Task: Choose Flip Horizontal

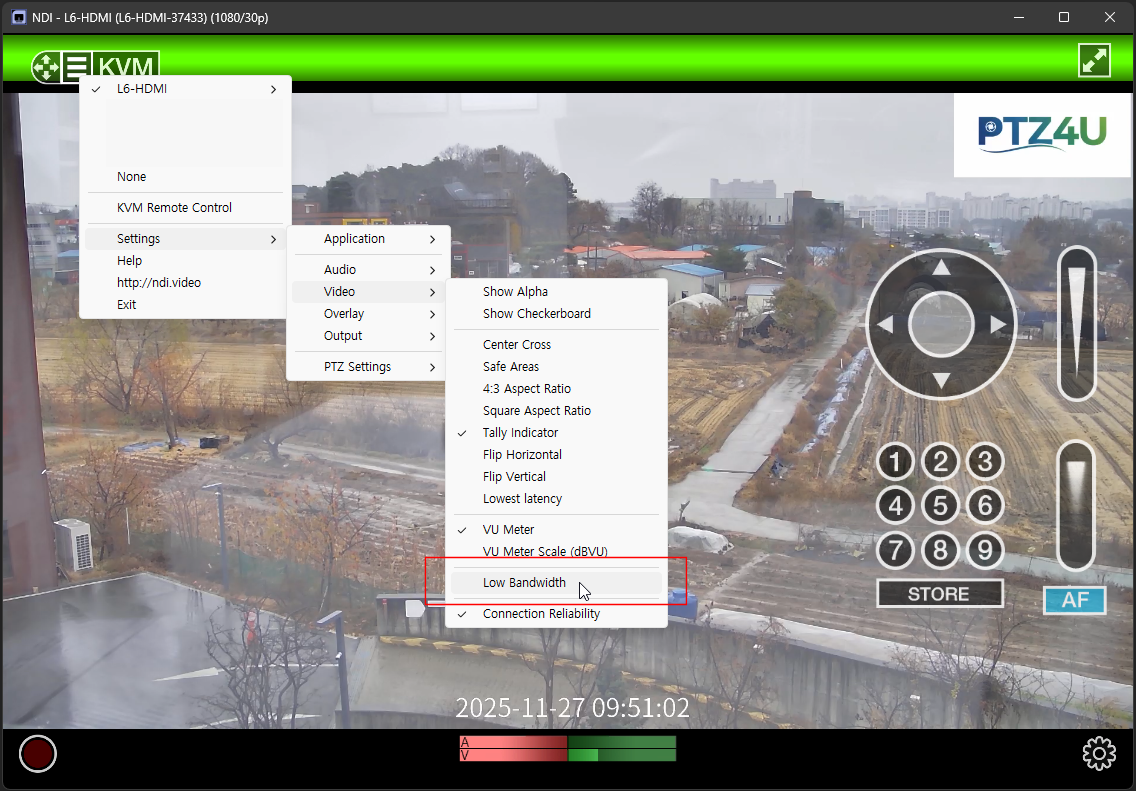Action: tap(556, 454)
